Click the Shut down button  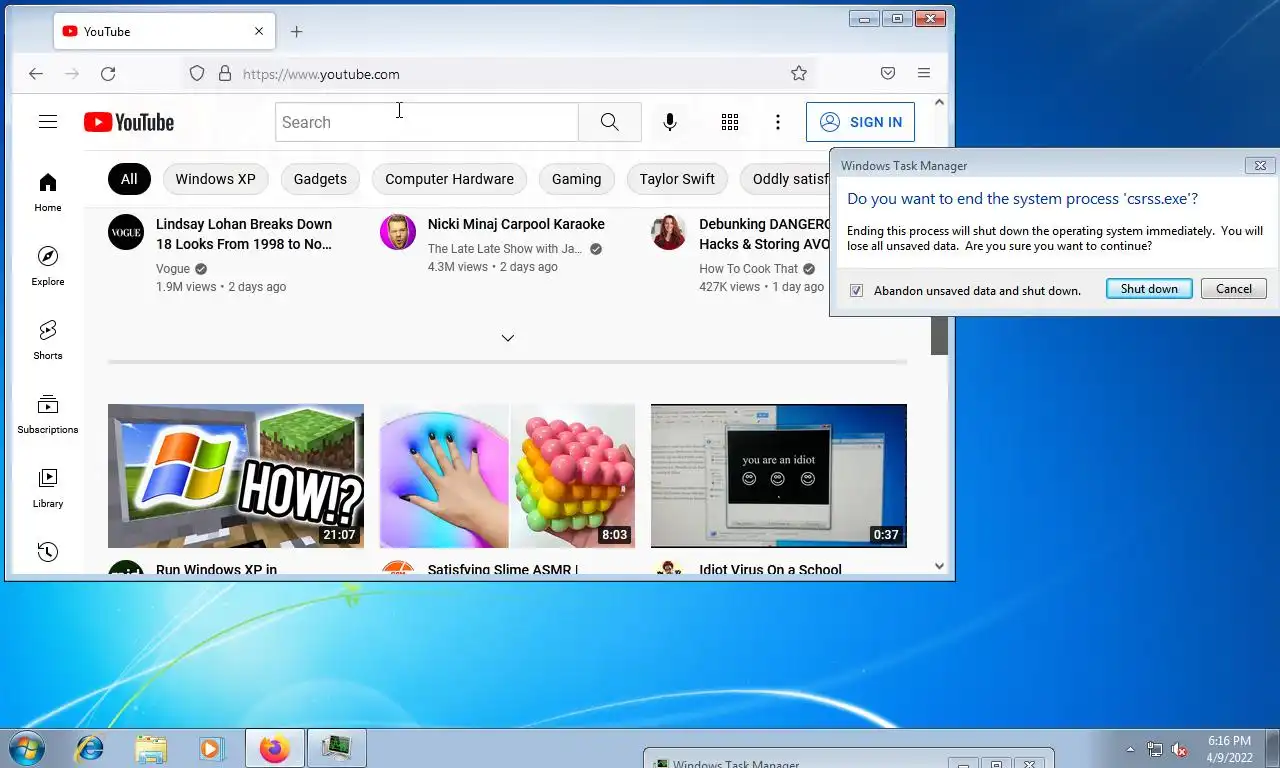pyautogui.click(x=1149, y=289)
